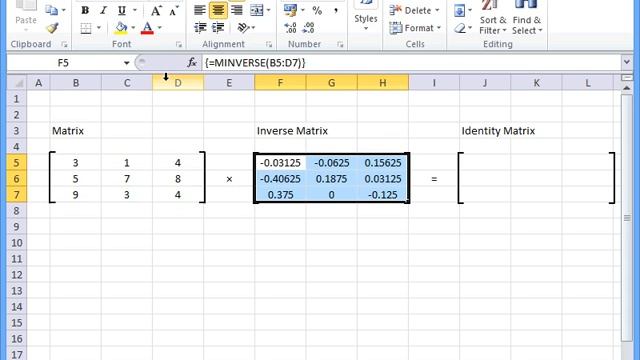Viewport: 640px width, 360px height.
Task: Click Merge and Center icon
Action: tap(256, 10)
